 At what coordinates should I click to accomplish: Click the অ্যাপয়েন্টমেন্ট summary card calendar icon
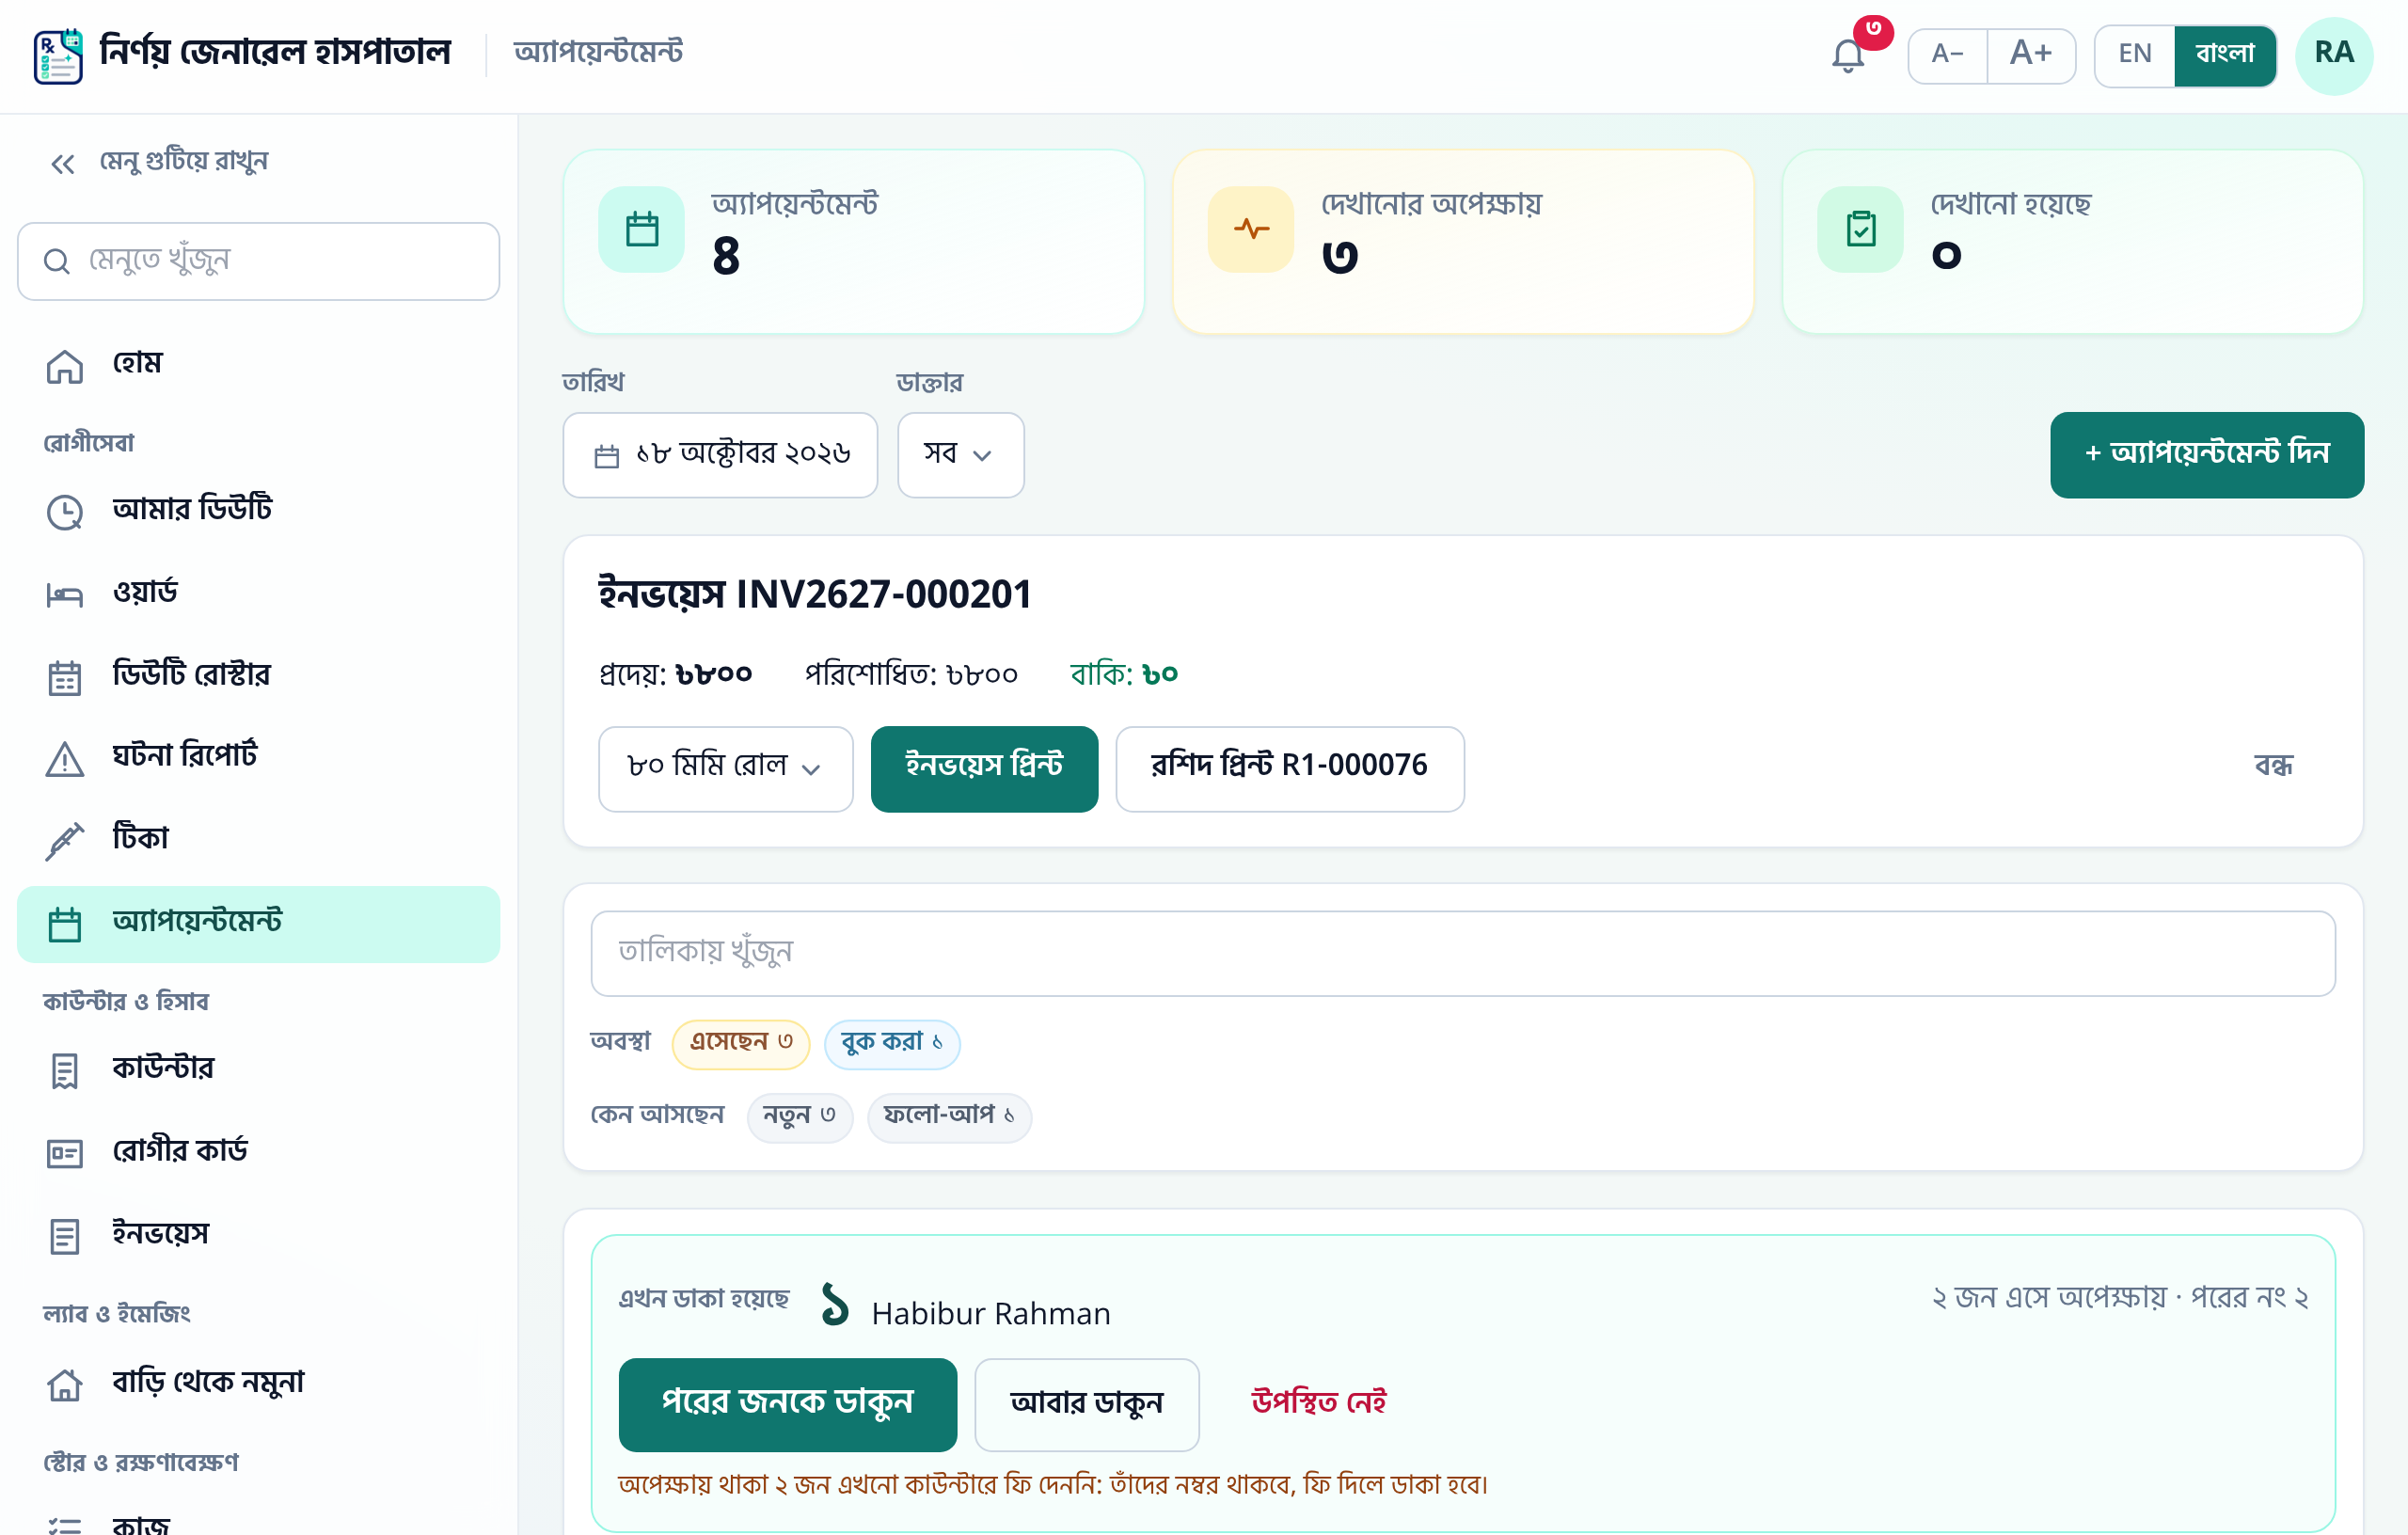pyautogui.click(x=642, y=229)
